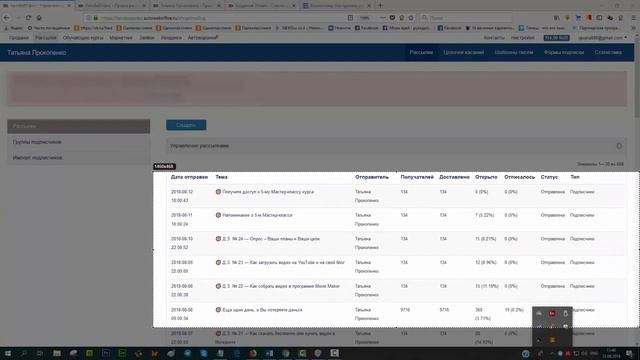
Task: Click the red icon in the tray popup
Action: tap(552, 313)
